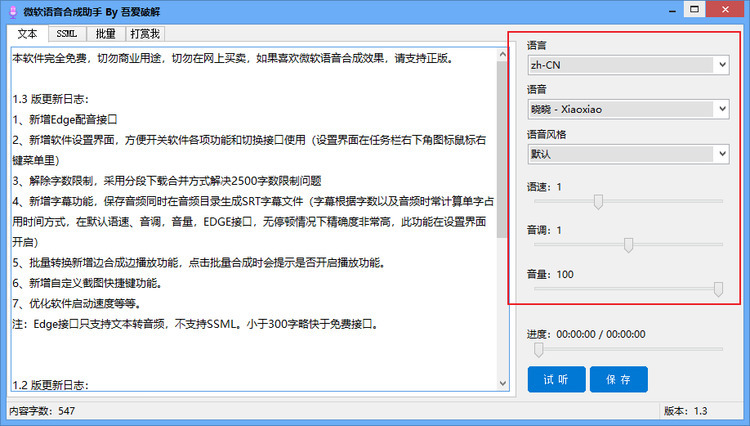750x426 pixels.
Task: Click the purple microphone app icon
Action: (x=13, y=12)
